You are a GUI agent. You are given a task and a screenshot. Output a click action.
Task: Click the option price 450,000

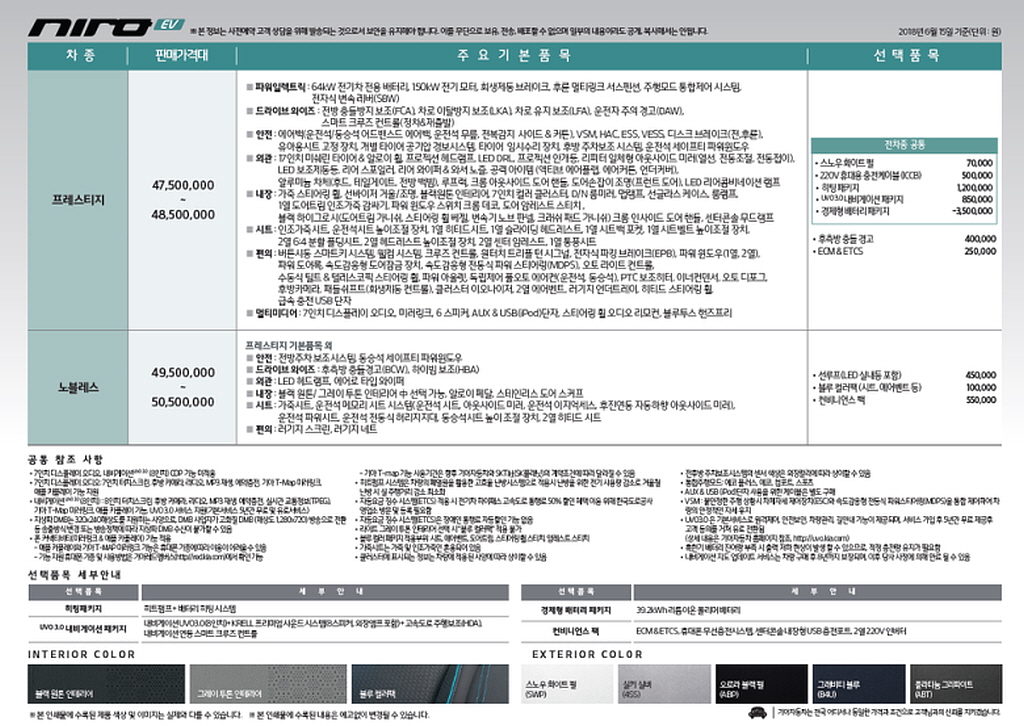[980, 375]
